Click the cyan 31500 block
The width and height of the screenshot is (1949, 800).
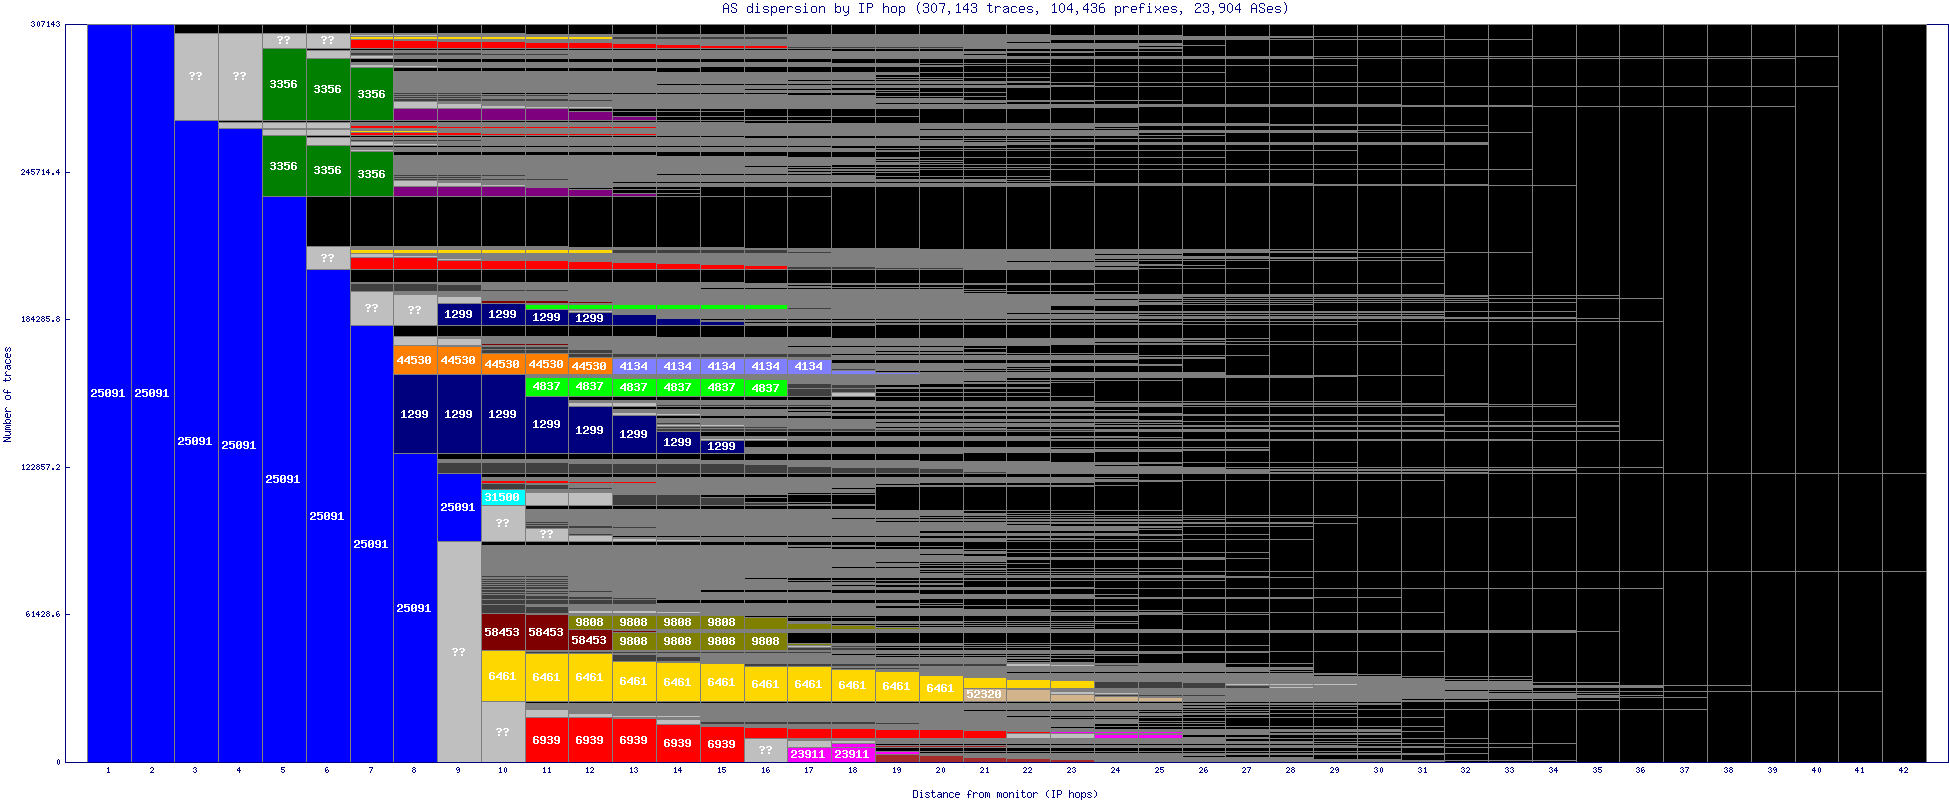pyautogui.click(x=503, y=497)
